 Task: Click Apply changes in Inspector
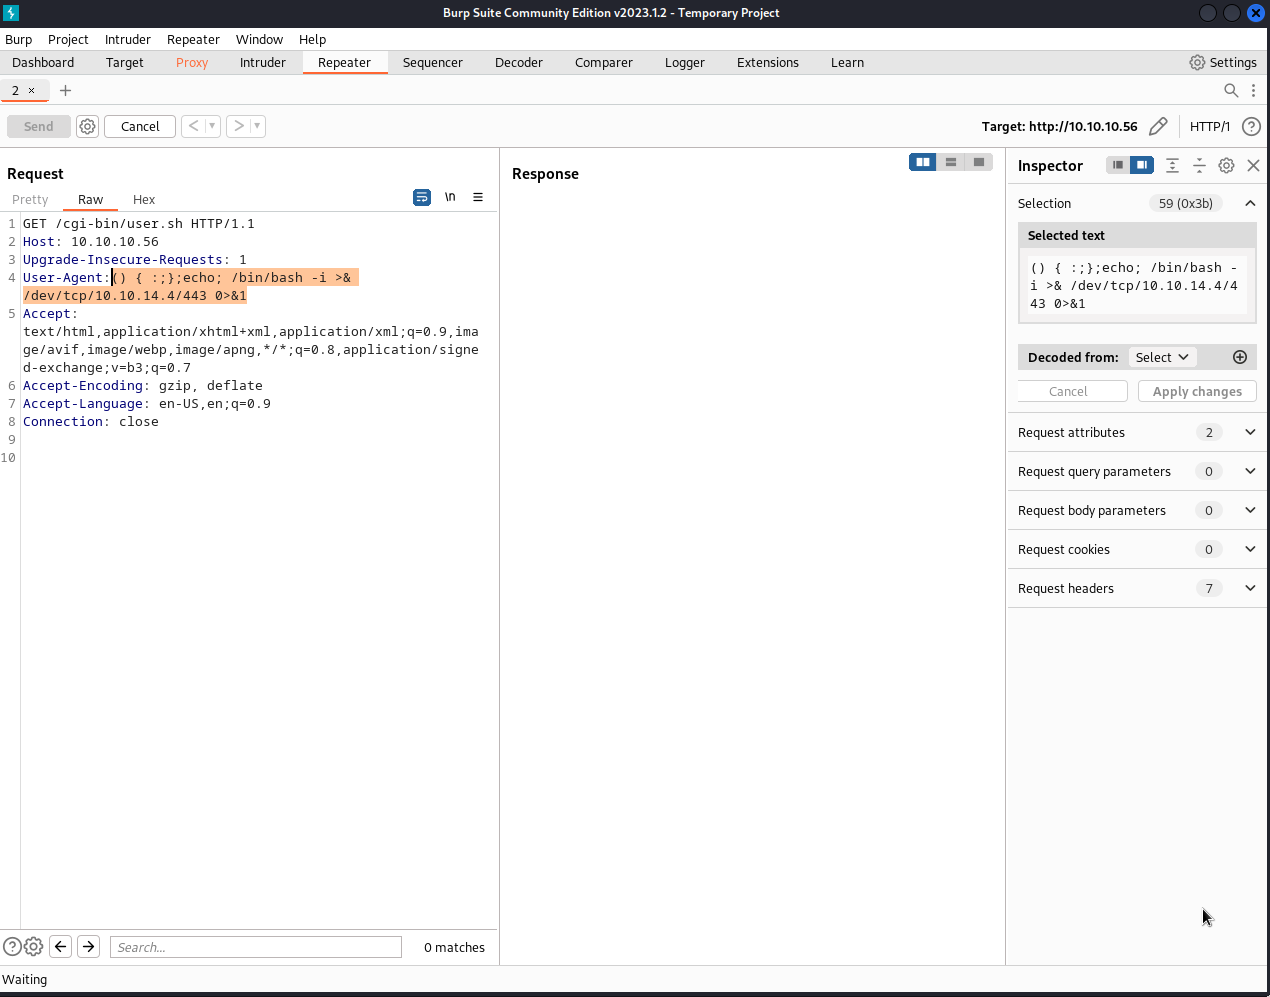coord(1197,391)
